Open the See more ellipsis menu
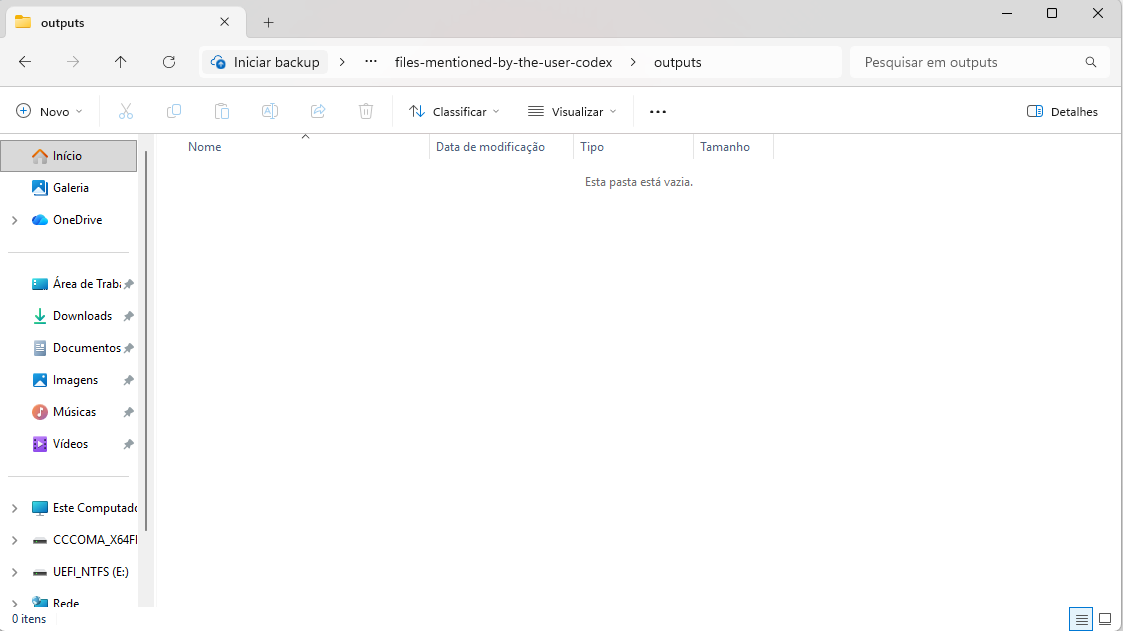The width and height of the screenshot is (1123, 631). pos(657,112)
